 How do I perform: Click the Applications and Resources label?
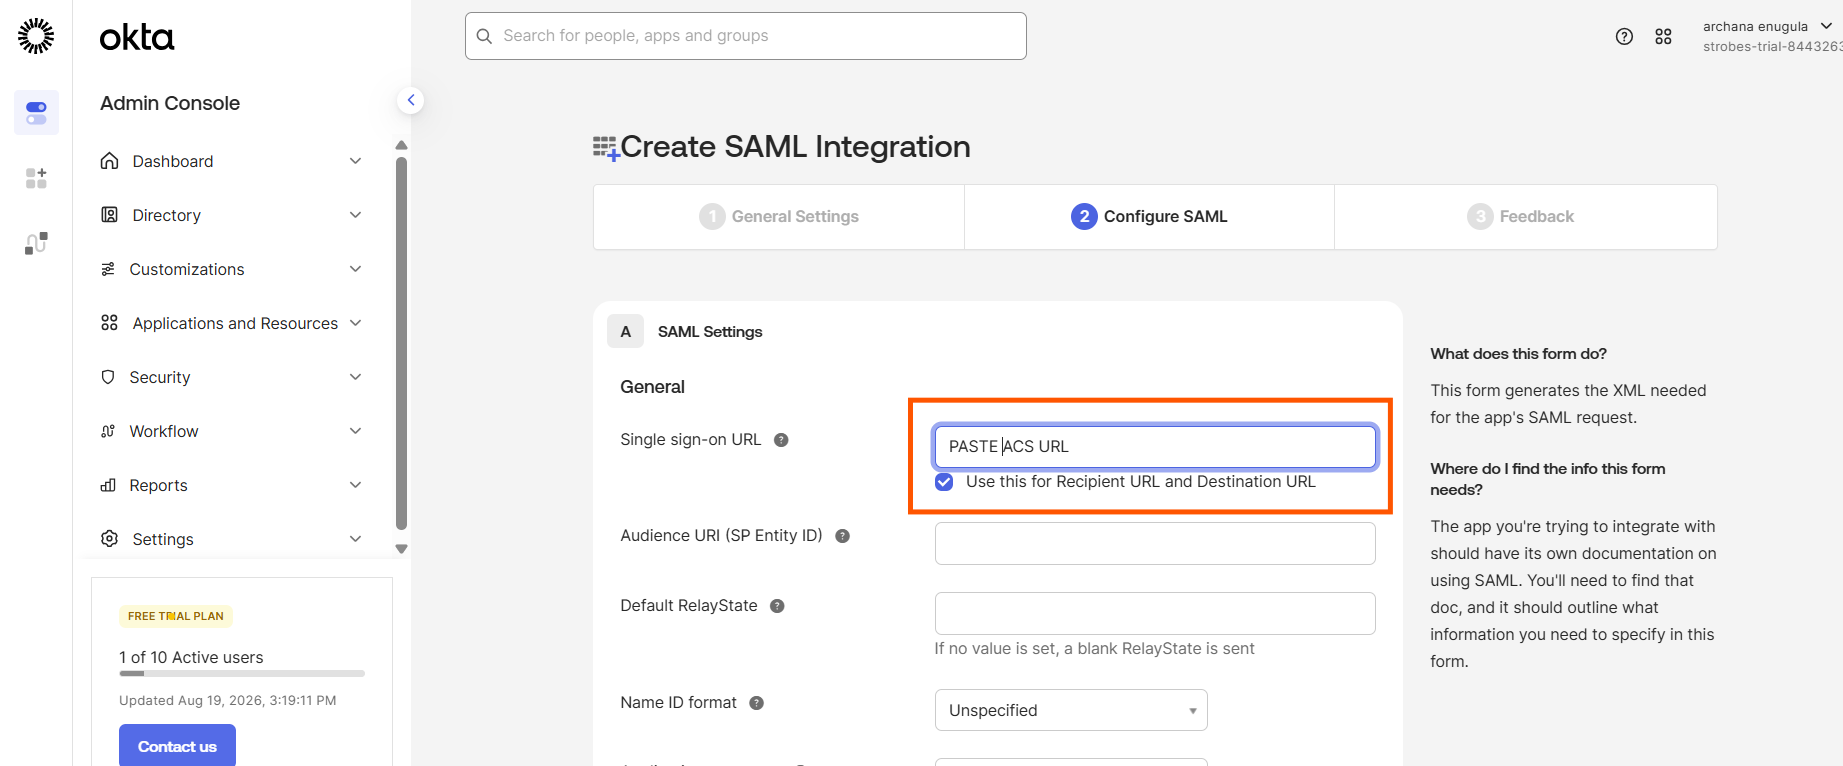pos(235,323)
